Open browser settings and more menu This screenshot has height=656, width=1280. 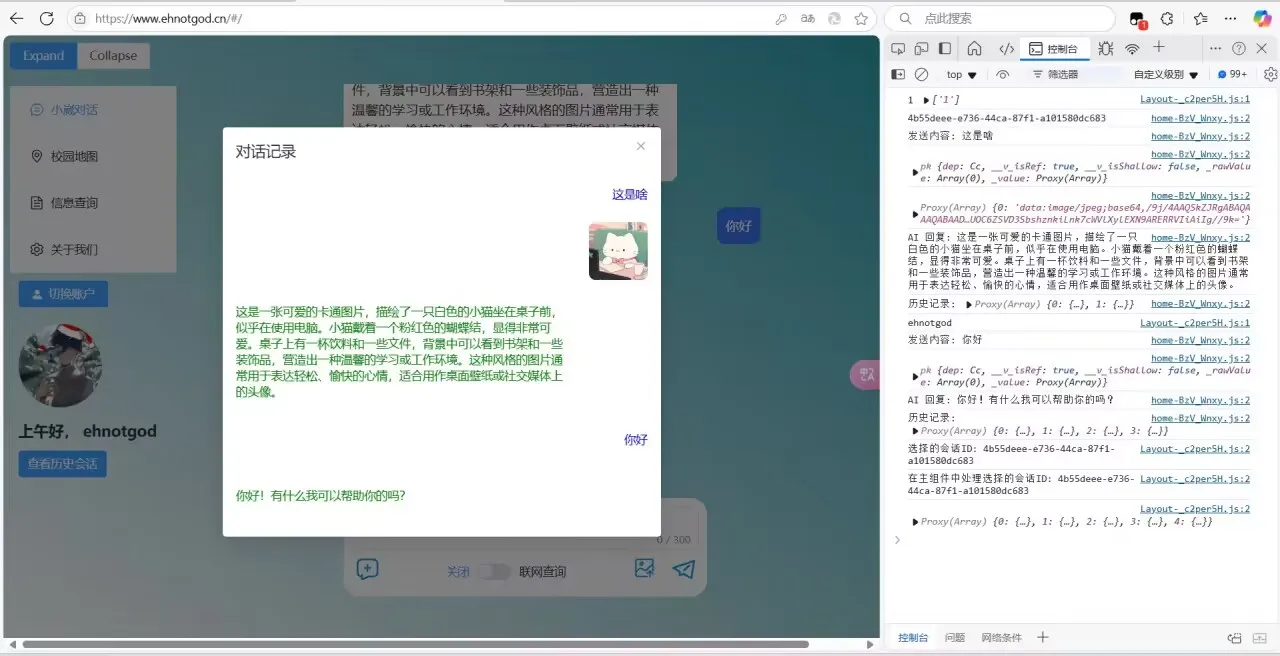tap(1231, 19)
